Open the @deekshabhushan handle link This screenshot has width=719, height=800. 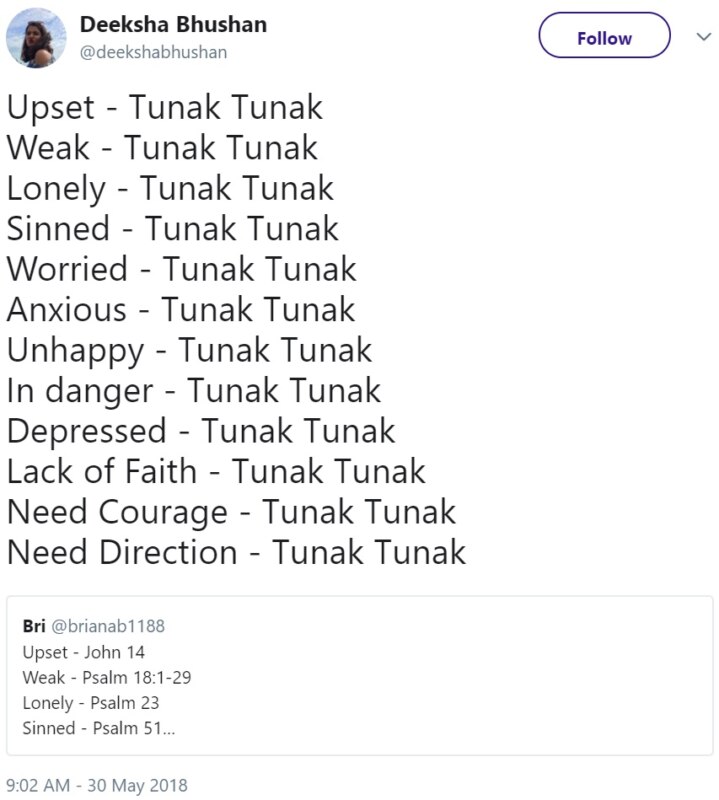coord(154,53)
